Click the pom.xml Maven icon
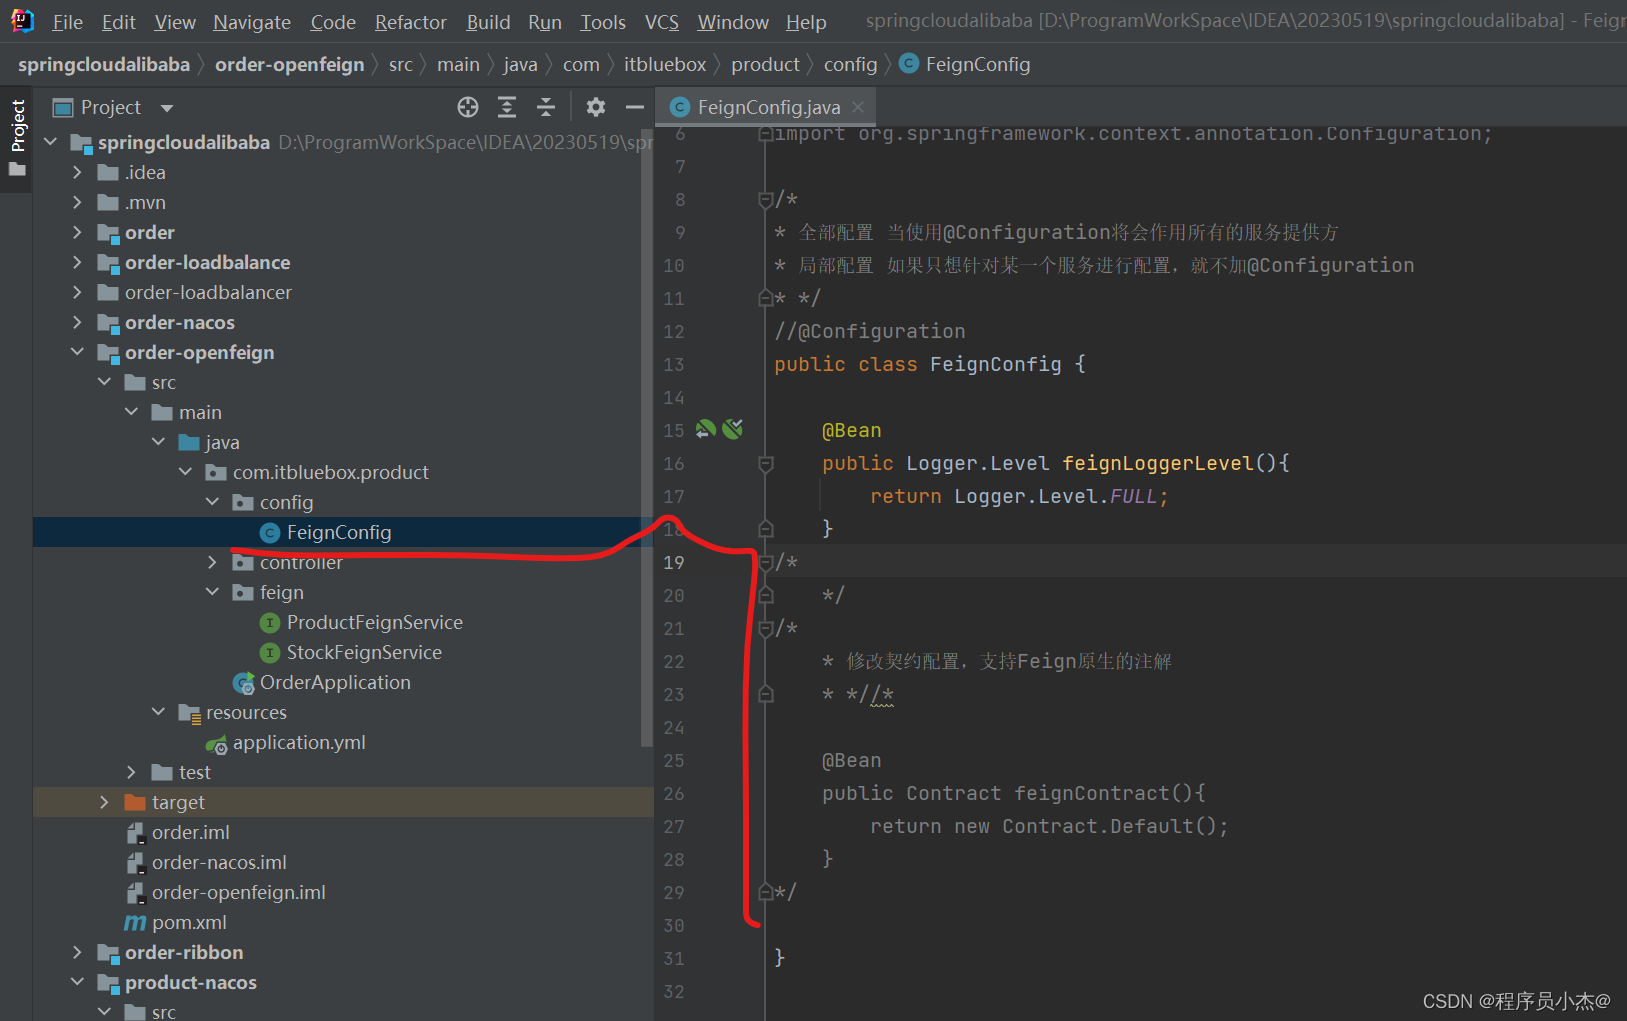Screen dimensions: 1627x1021 [135, 923]
